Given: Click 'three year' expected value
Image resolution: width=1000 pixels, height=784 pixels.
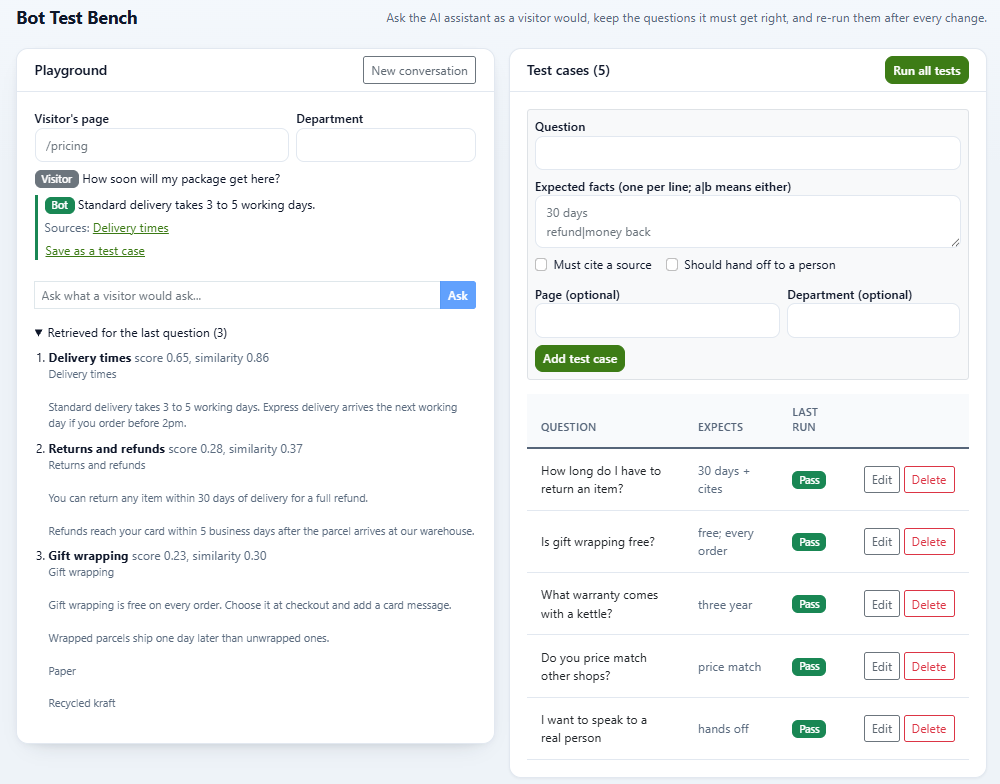Looking at the screenshot, I should 724,605.
